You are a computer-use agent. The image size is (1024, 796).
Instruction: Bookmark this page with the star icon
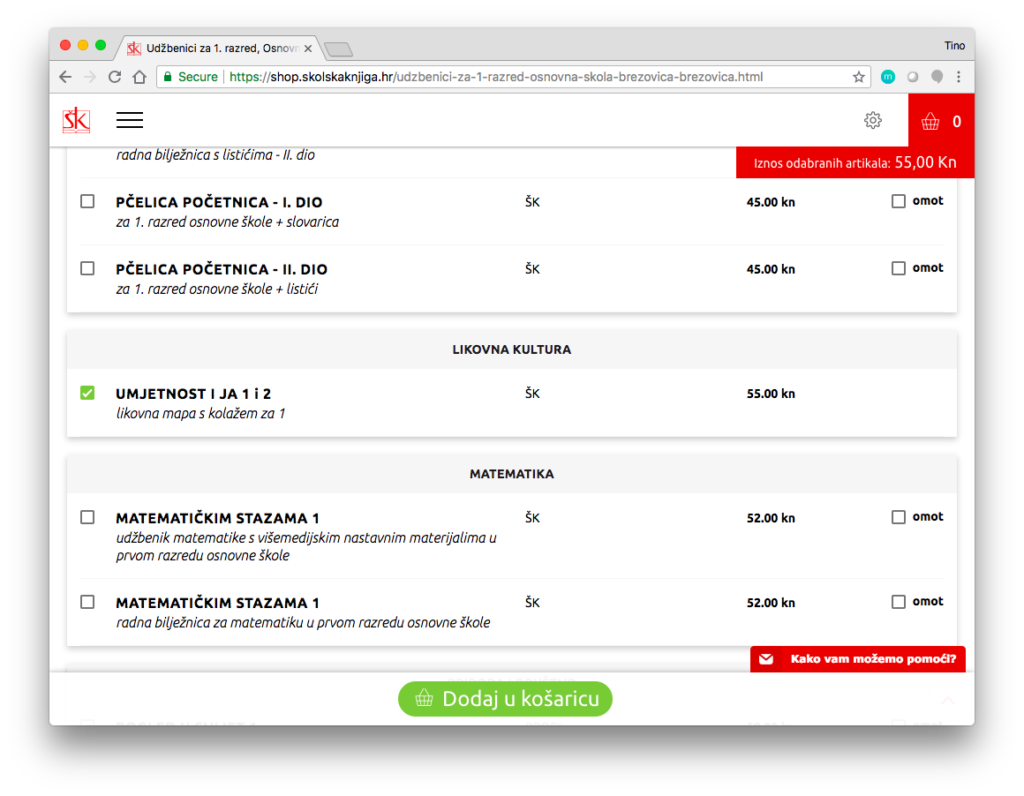click(858, 77)
